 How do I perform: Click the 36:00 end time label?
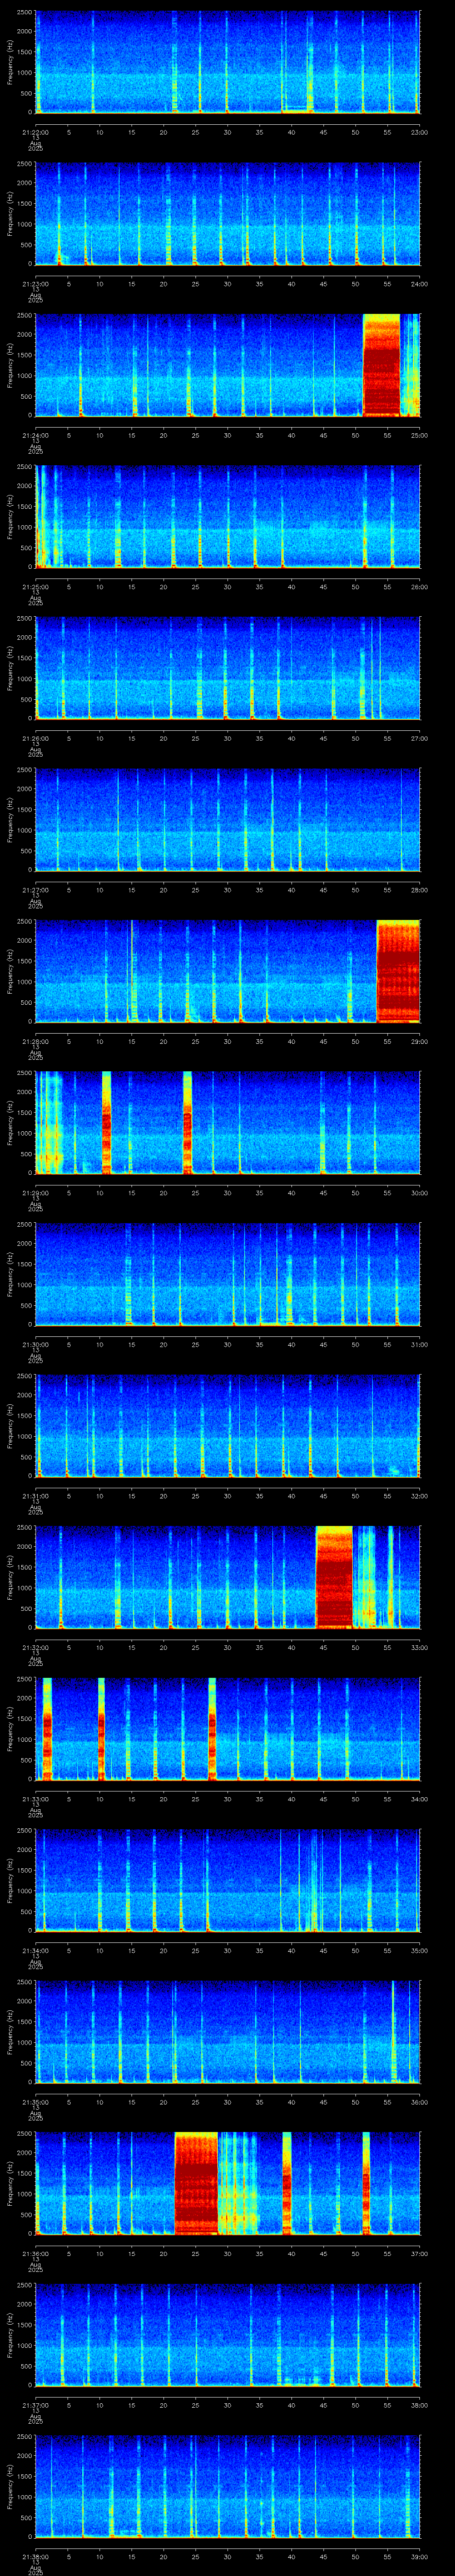pyautogui.click(x=419, y=2102)
